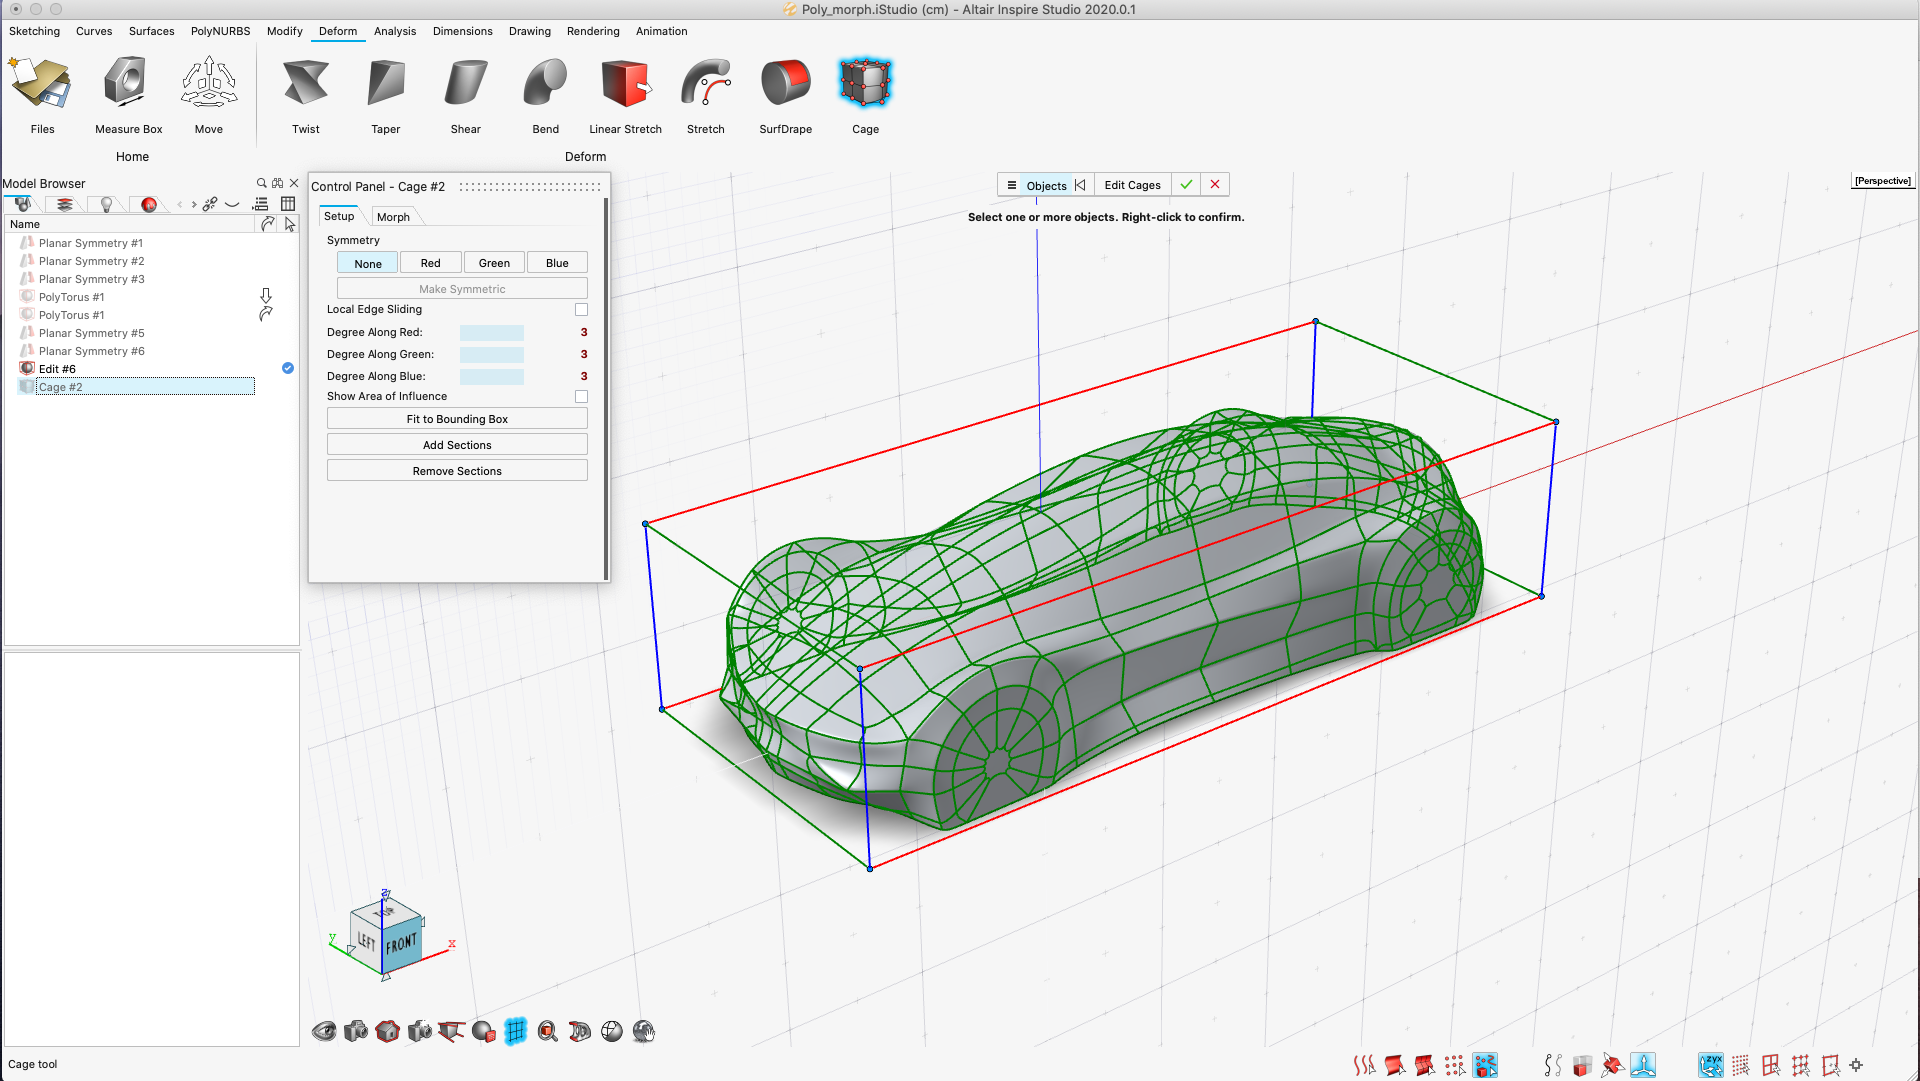1920x1081 pixels.
Task: Select Planar Symmetry #3 in the tree
Action: pyautogui.click(x=91, y=279)
